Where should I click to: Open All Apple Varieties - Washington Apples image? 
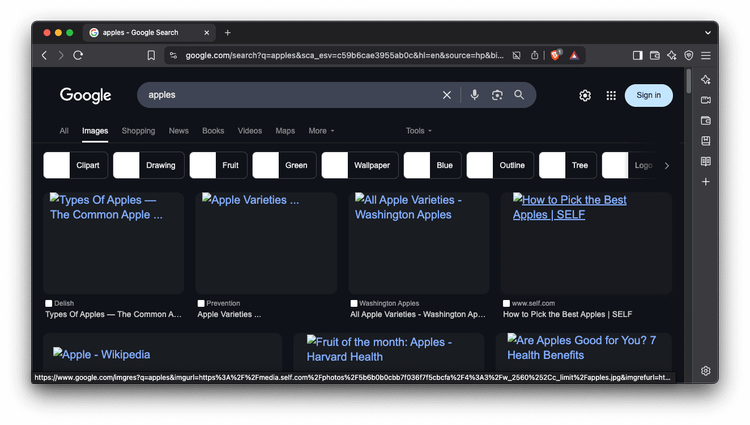419,243
